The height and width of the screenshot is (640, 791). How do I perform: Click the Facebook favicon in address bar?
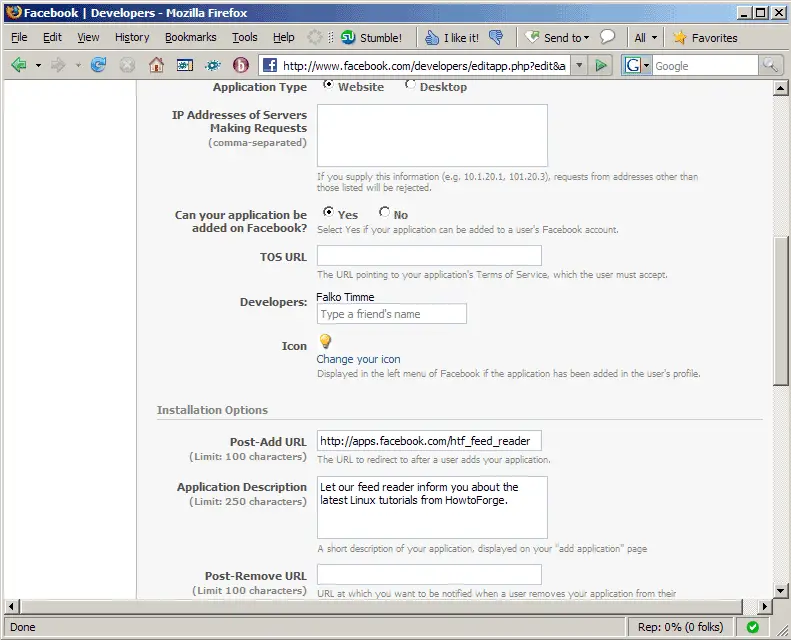pos(270,65)
